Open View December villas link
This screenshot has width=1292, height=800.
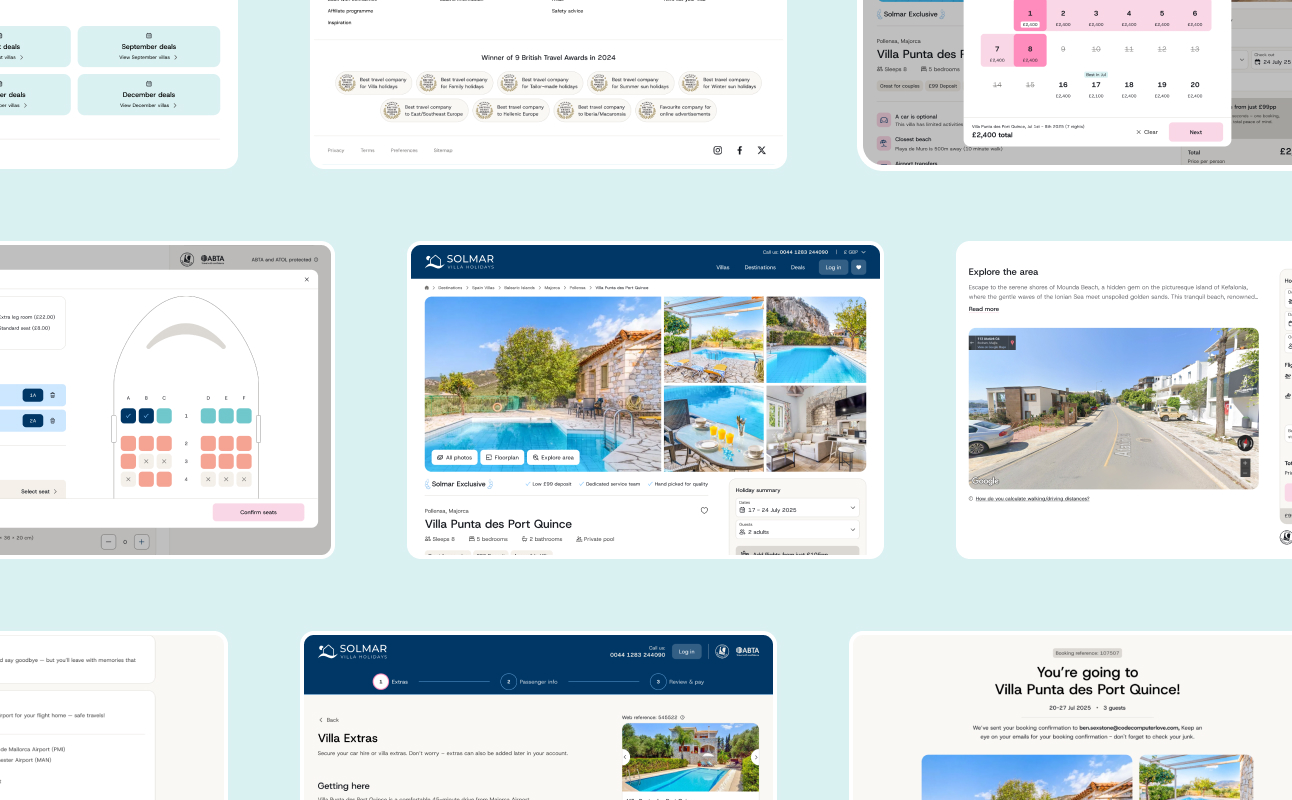coord(149,105)
